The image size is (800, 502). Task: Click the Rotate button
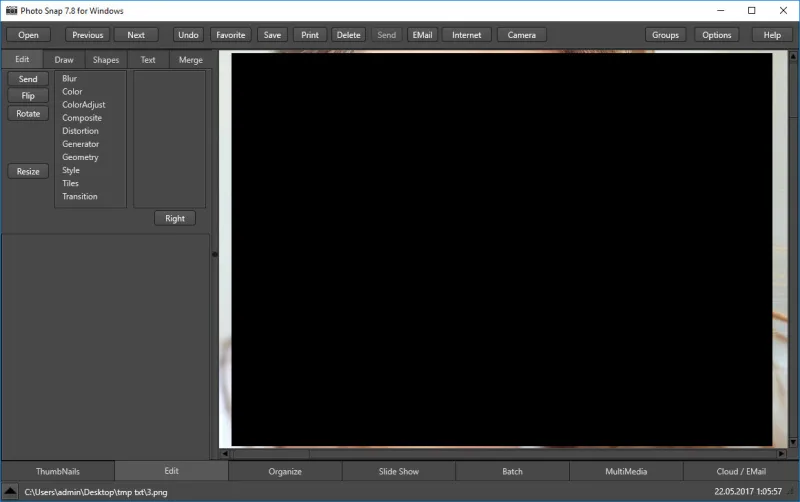click(x=28, y=113)
